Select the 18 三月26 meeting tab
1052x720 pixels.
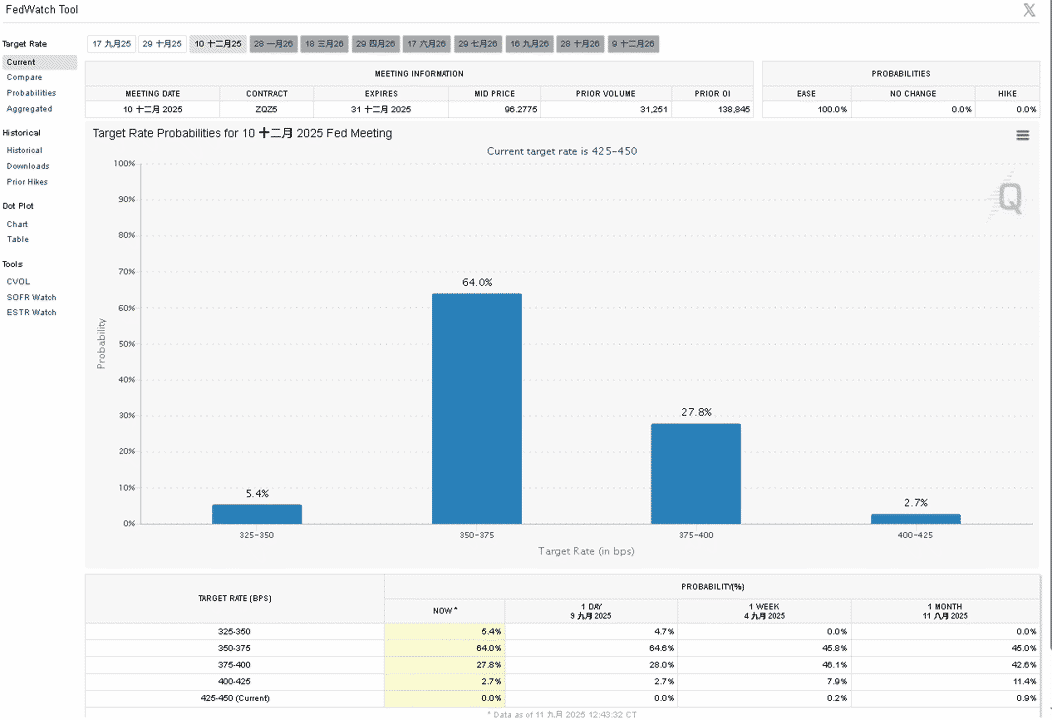pos(324,44)
